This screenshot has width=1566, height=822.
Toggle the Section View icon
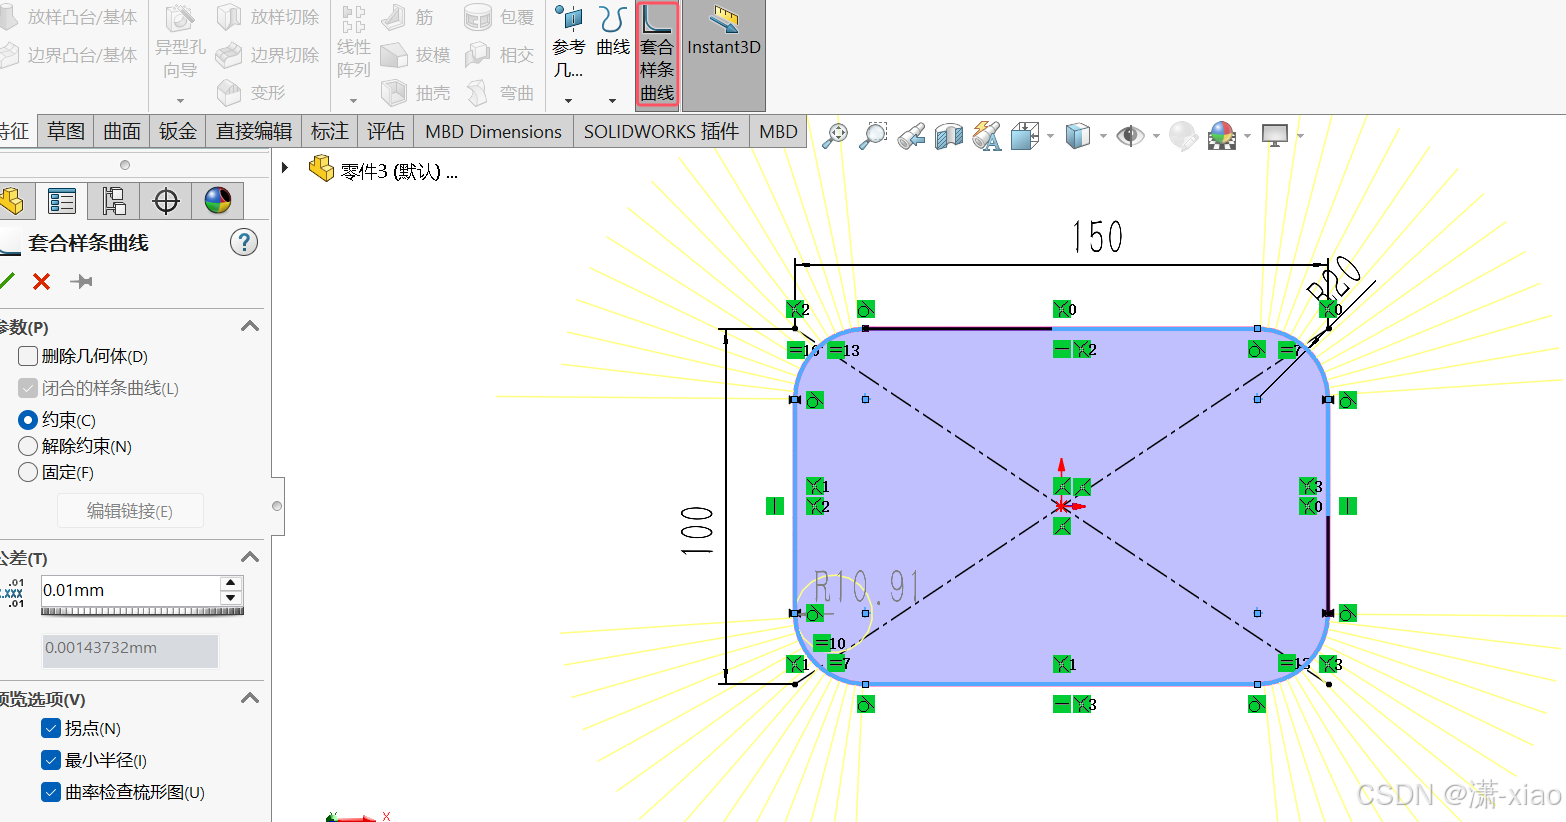pos(949,135)
